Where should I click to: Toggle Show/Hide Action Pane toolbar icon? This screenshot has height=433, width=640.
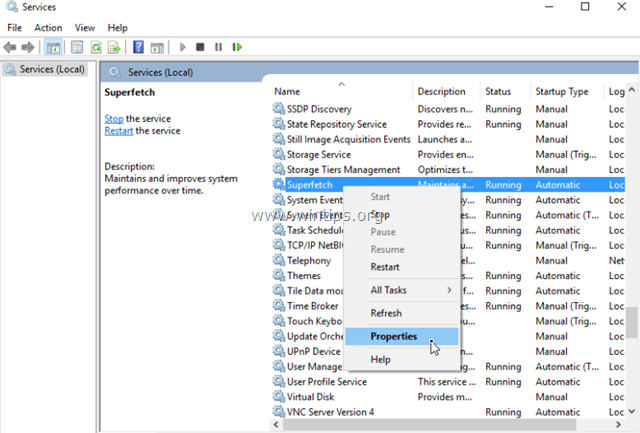pyautogui.click(x=157, y=47)
